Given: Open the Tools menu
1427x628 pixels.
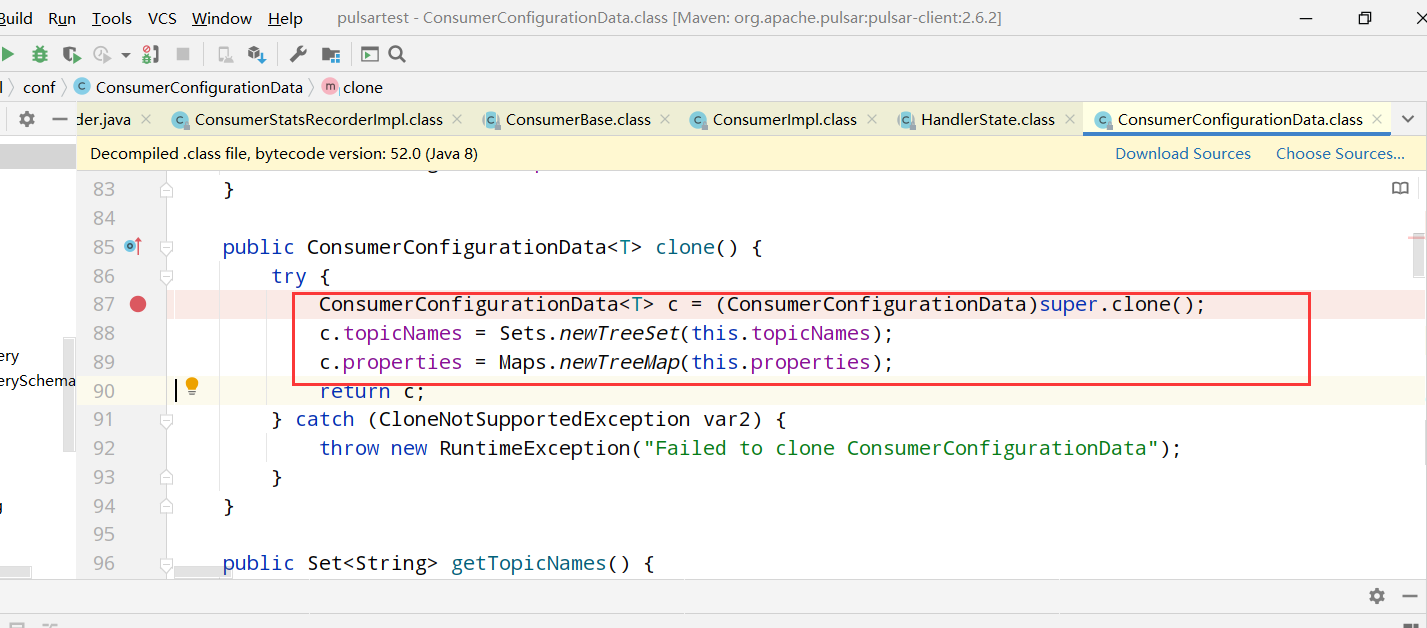Looking at the screenshot, I should coord(111,18).
